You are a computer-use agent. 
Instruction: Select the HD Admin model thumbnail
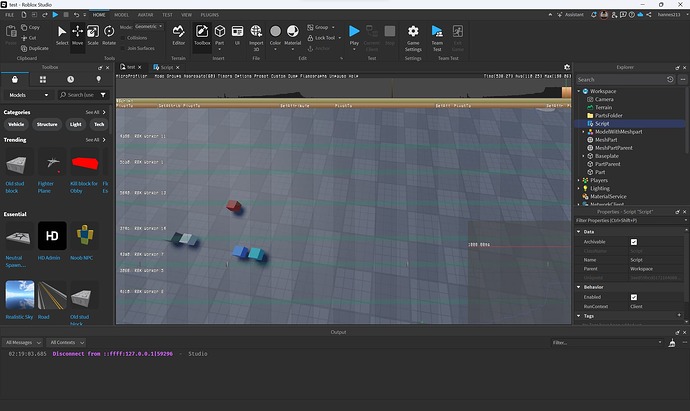pos(52,236)
